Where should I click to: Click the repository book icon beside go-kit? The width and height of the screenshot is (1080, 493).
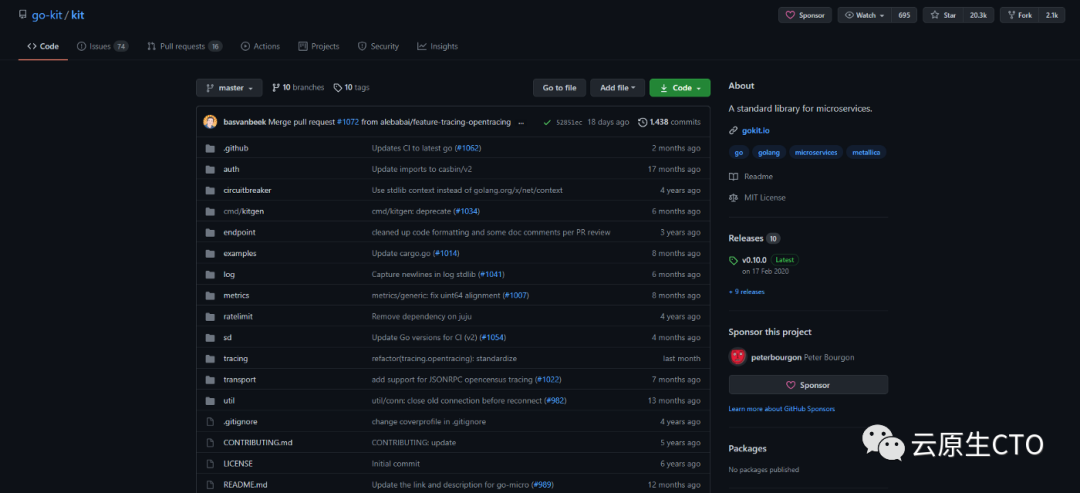[x=23, y=14]
